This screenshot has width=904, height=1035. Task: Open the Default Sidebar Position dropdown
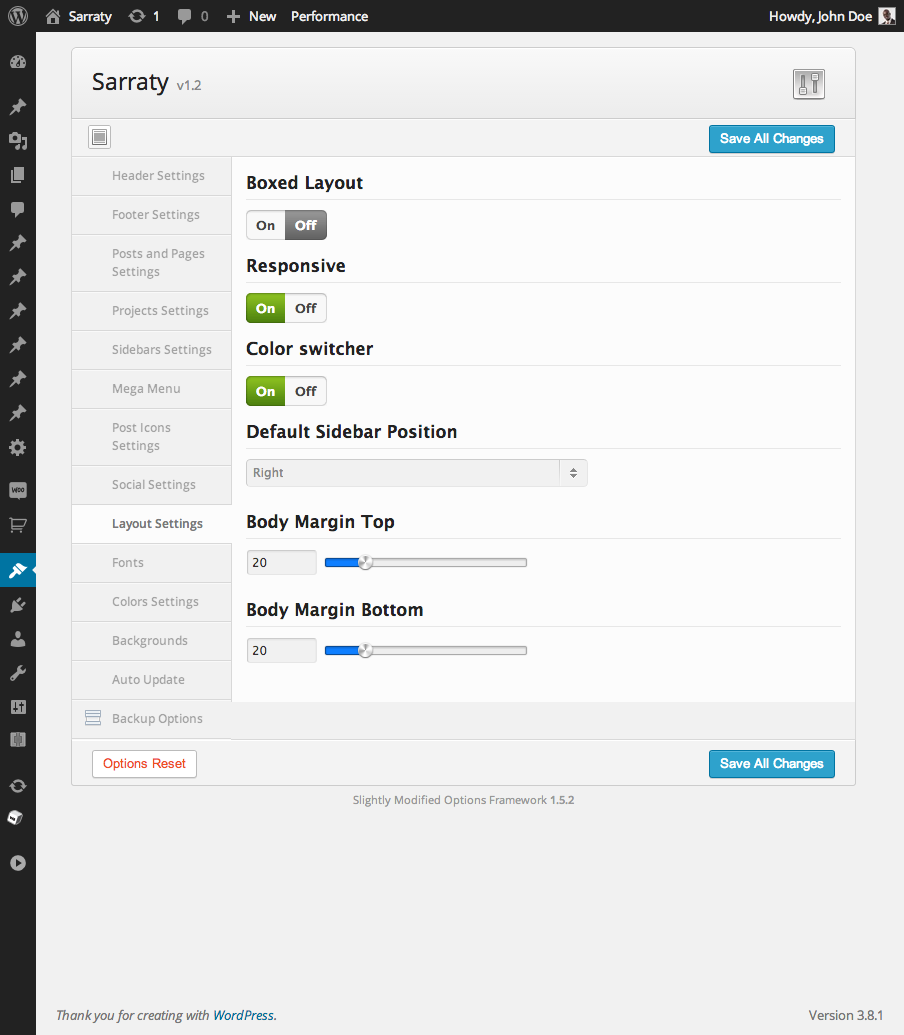417,473
